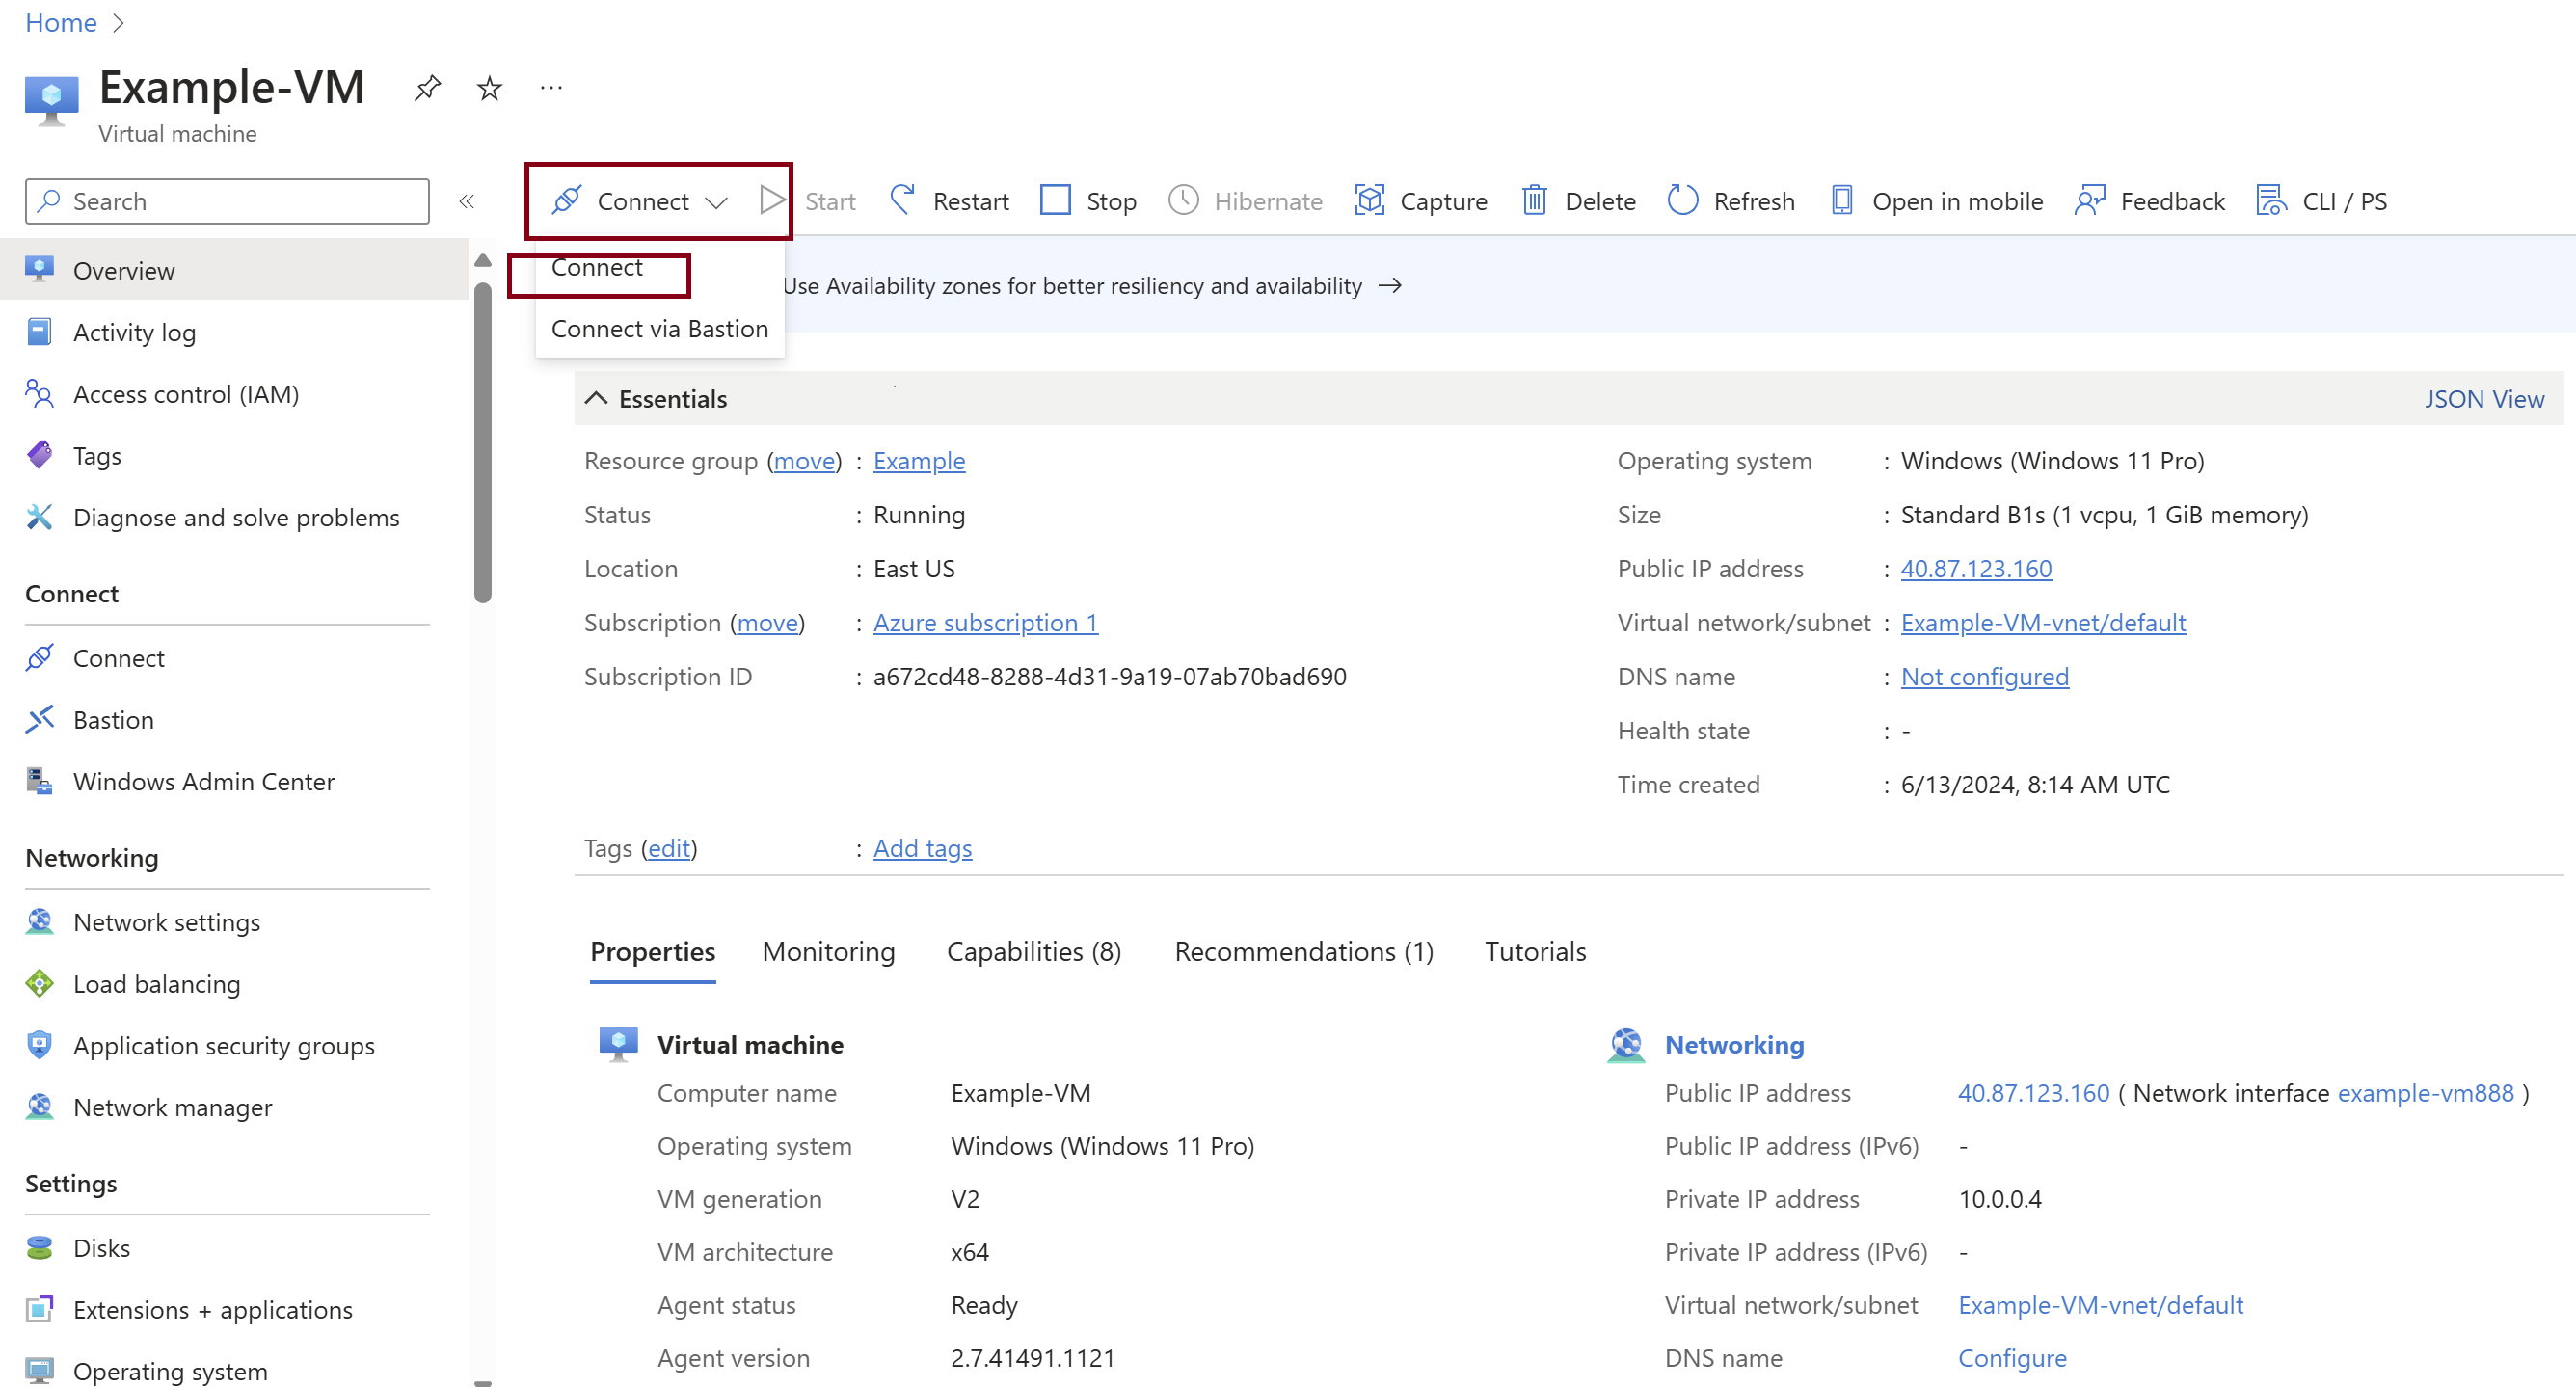Switch to the Monitoring tab
2576x1387 pixels.
[x=828, y=950]
